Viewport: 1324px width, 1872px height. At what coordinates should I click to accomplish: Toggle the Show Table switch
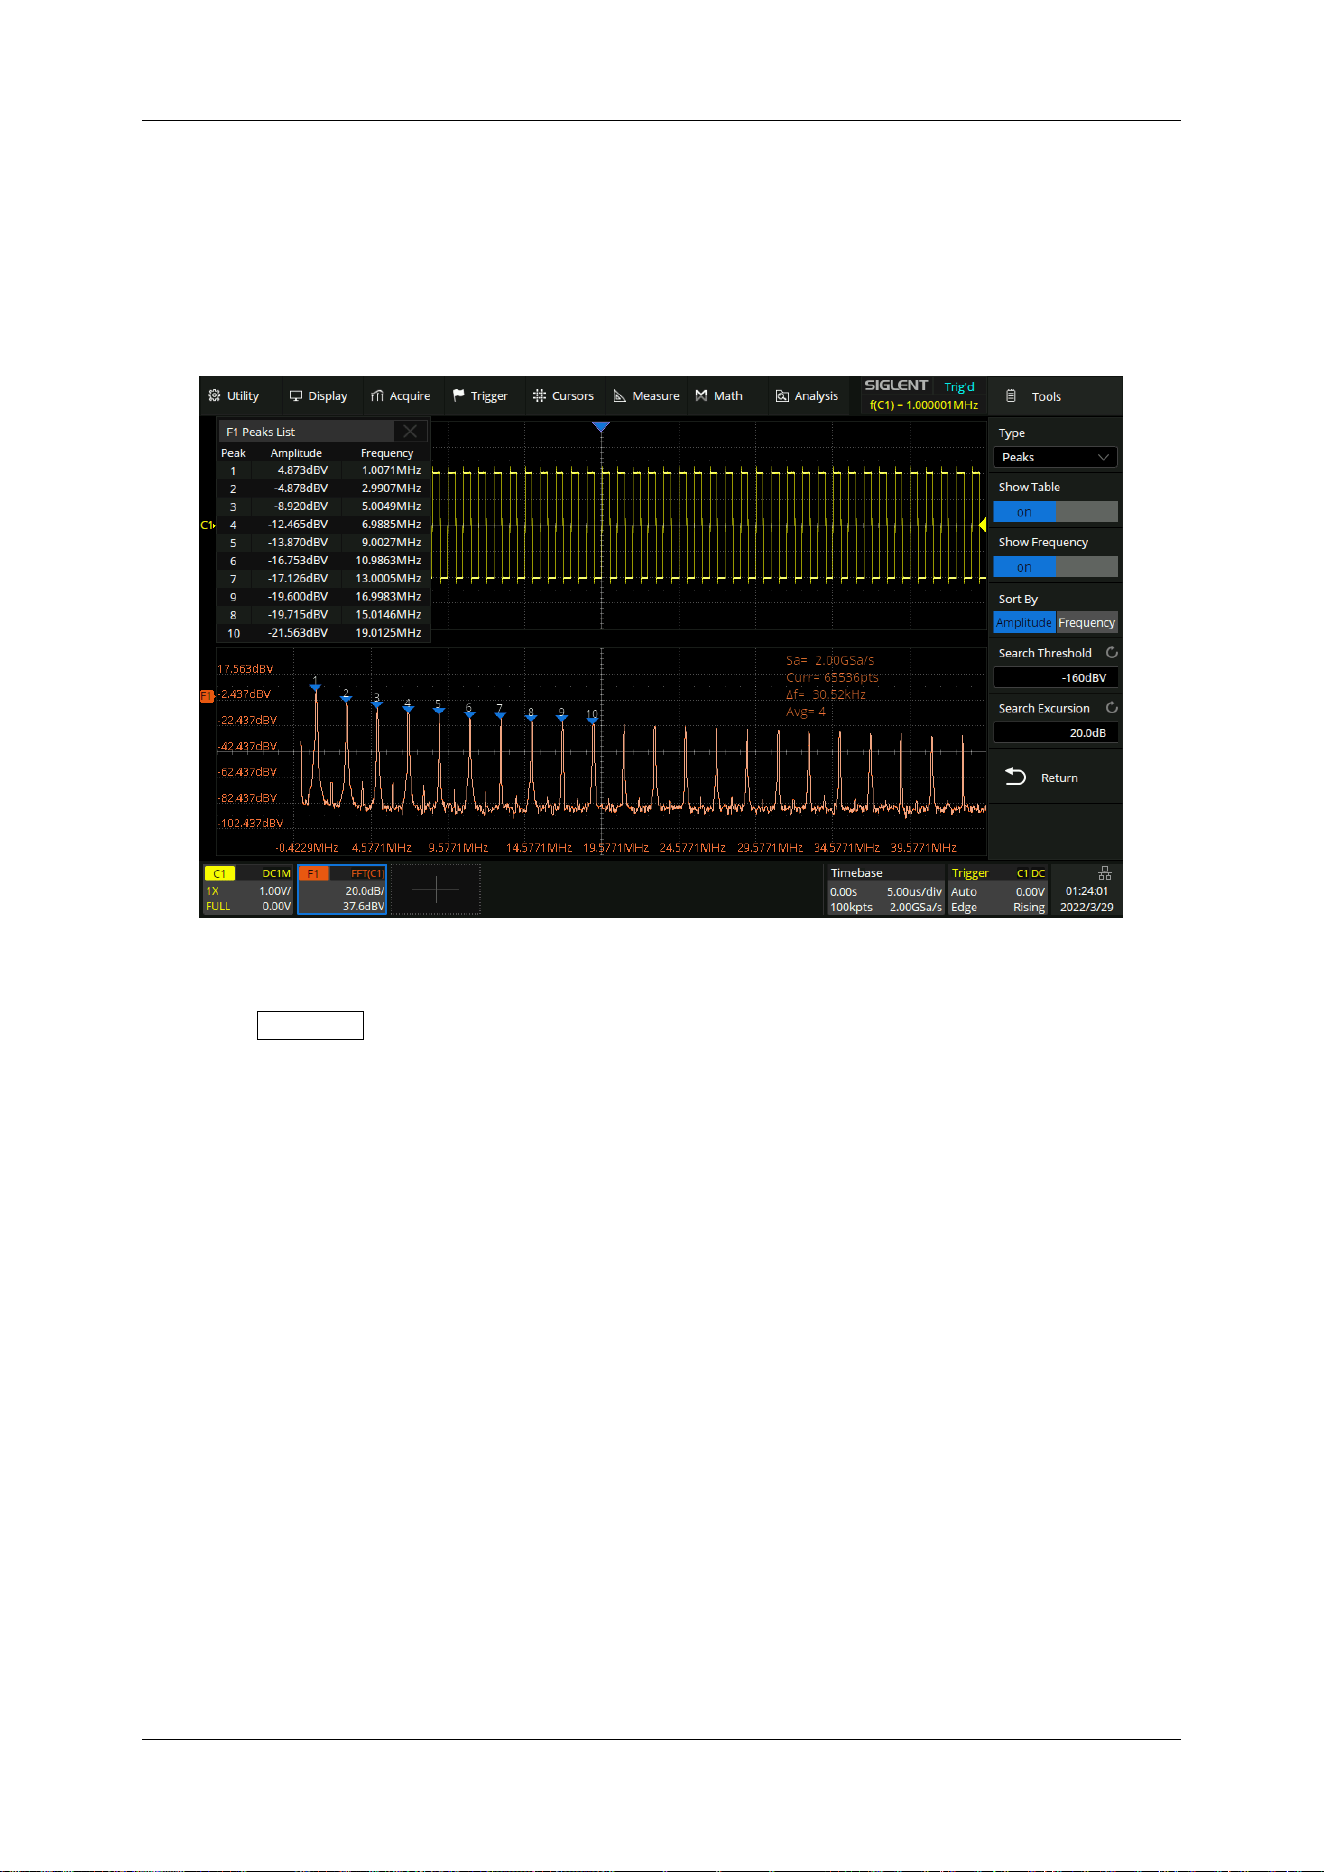click(1055, 512)
